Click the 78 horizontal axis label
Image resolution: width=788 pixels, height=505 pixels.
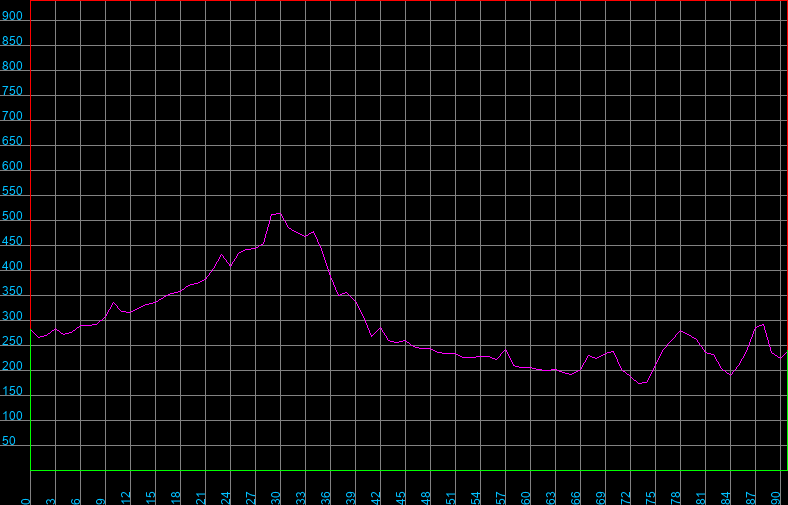pos(676,498)
